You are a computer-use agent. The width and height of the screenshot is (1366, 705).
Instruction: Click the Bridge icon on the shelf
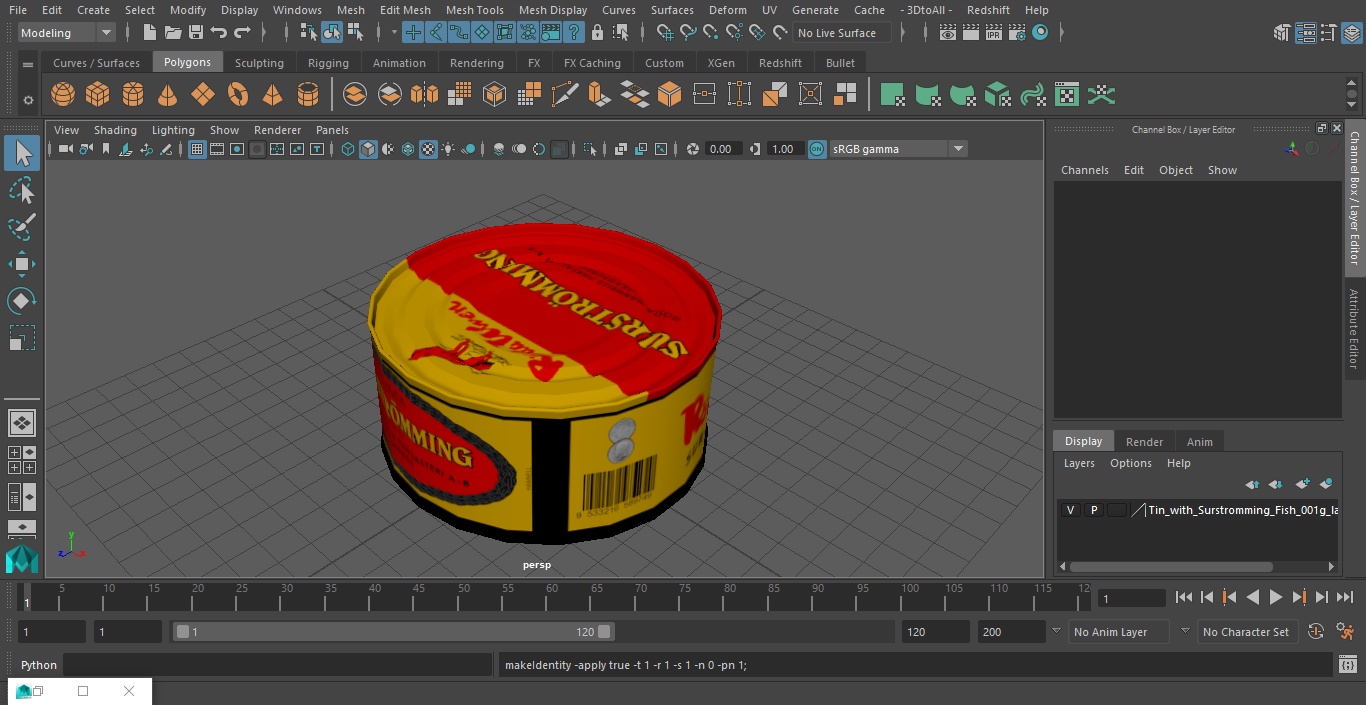tap(634, 95)
